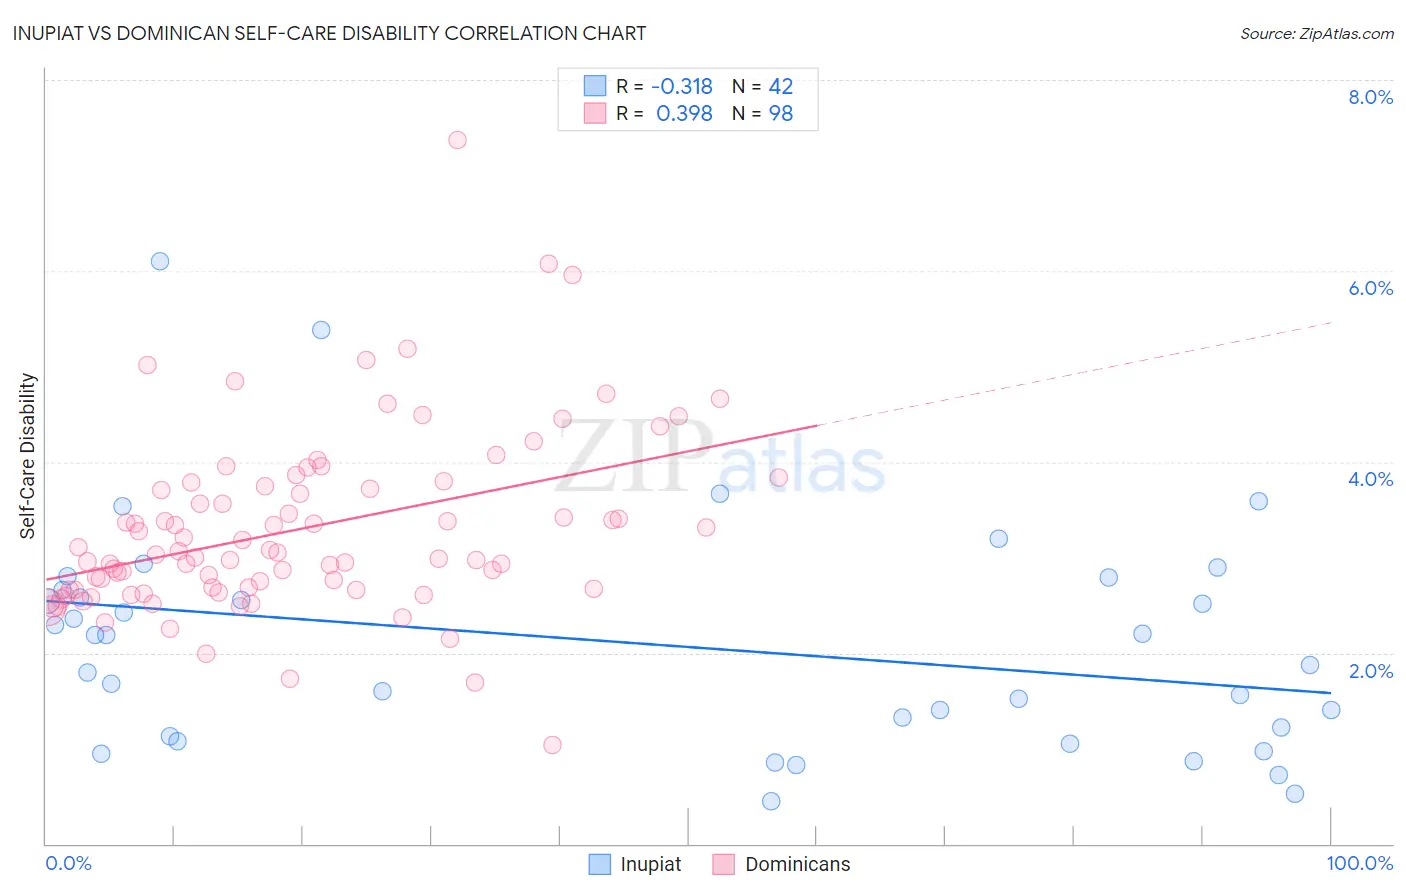The width and height of the screenshot is (1406, 892).
Task: Click the N = 98 sample count
Action: [762, 113]
